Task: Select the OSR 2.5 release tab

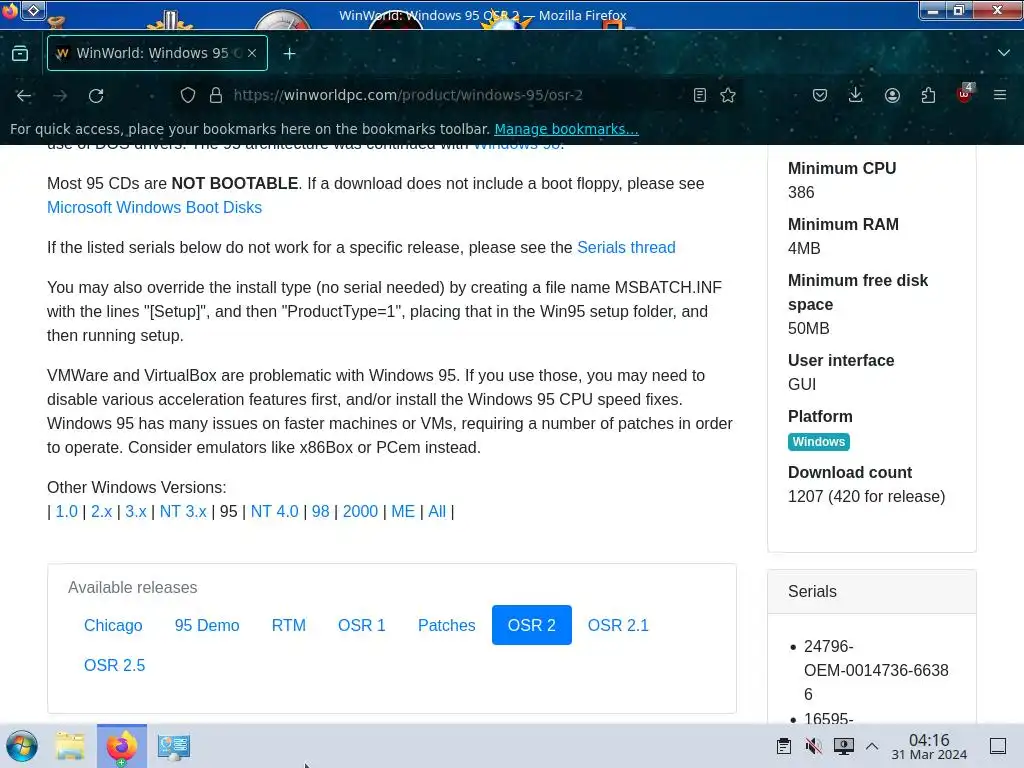Action: tap(114, 665)
